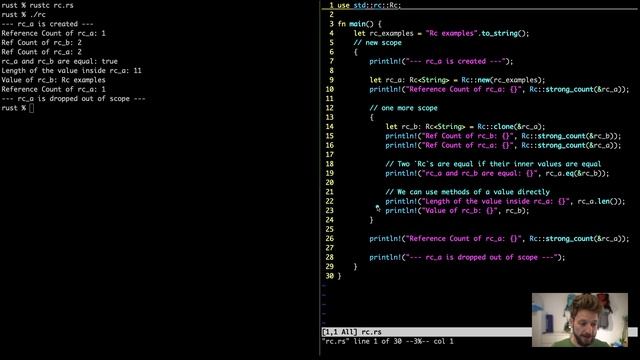Click the '// one more scope' comment
Screen dimensions: 640x360
tap(403, 108)
